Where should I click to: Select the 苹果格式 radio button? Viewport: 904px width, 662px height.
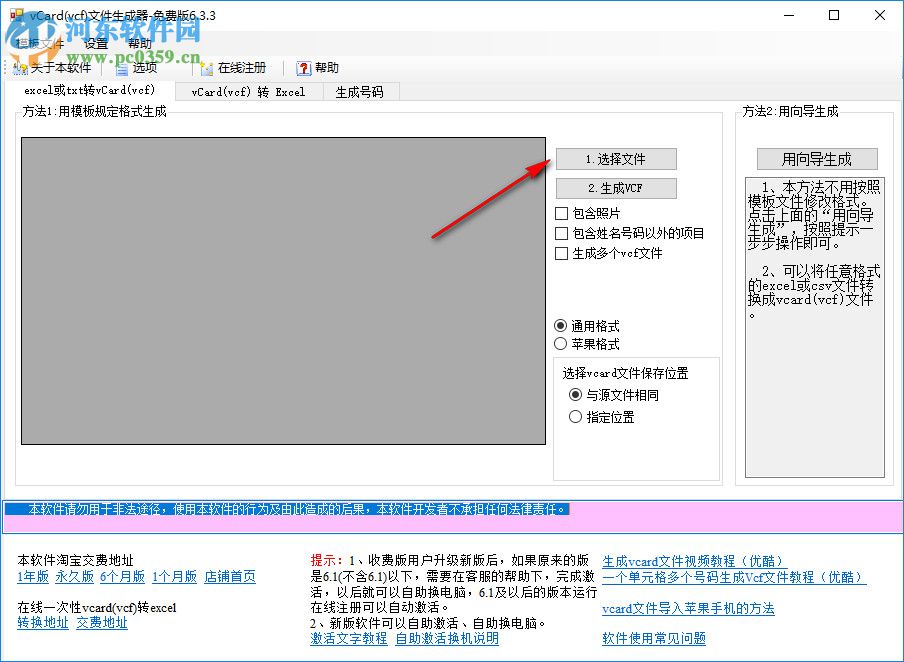point(562,345)
